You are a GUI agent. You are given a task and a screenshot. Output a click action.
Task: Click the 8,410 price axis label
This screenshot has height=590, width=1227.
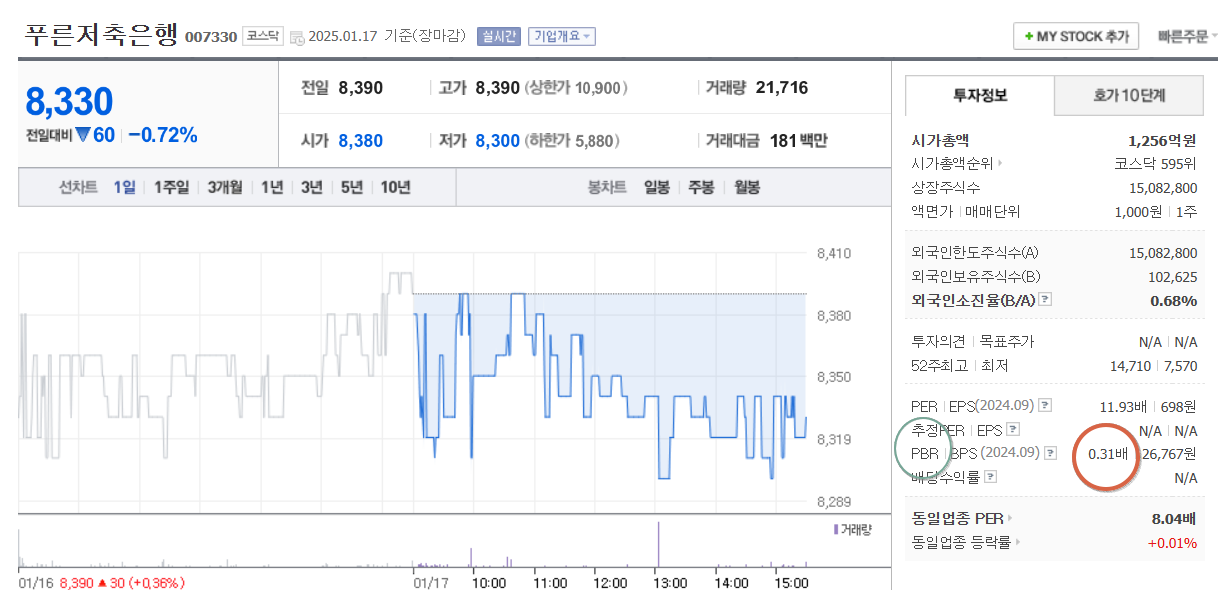(x=833, y=254)
